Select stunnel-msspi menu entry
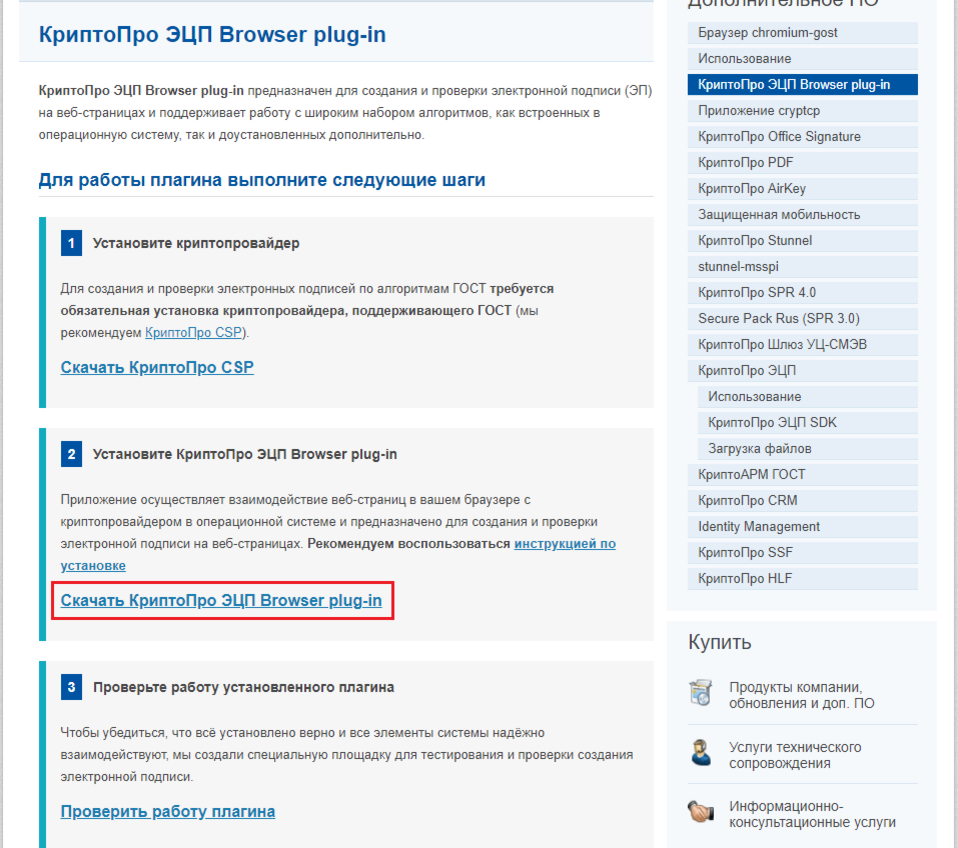958x848 pixels. coord(802,266)
